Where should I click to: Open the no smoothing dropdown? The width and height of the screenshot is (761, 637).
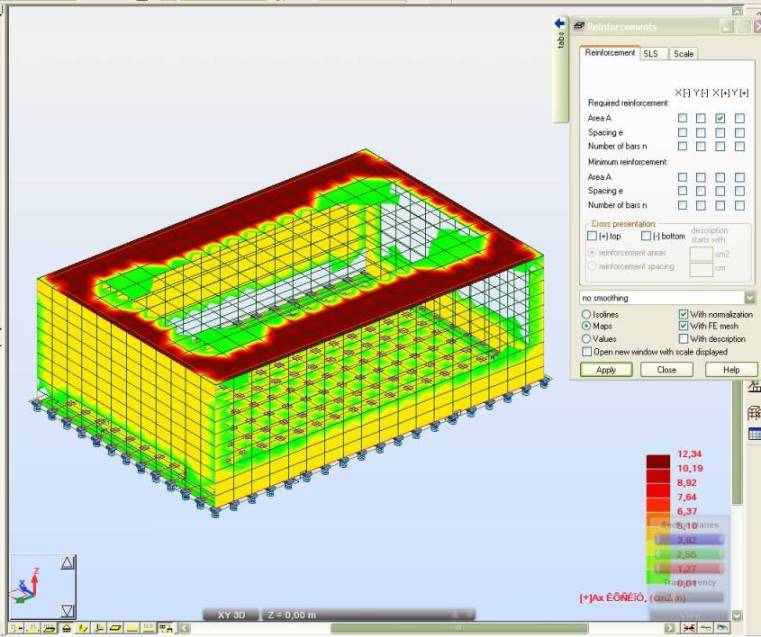coord(750,298)
